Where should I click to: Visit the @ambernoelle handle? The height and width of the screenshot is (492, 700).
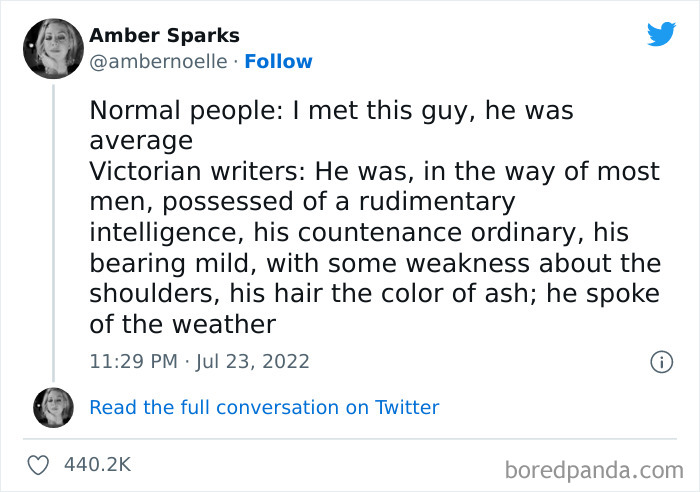(x=158, y=61)
